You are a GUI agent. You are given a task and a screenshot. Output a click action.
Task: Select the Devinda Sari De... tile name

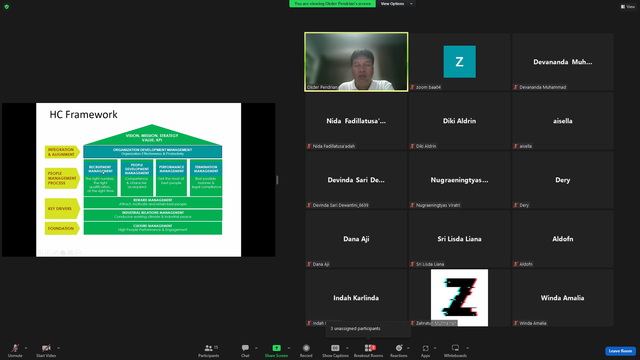pos(356,180)
